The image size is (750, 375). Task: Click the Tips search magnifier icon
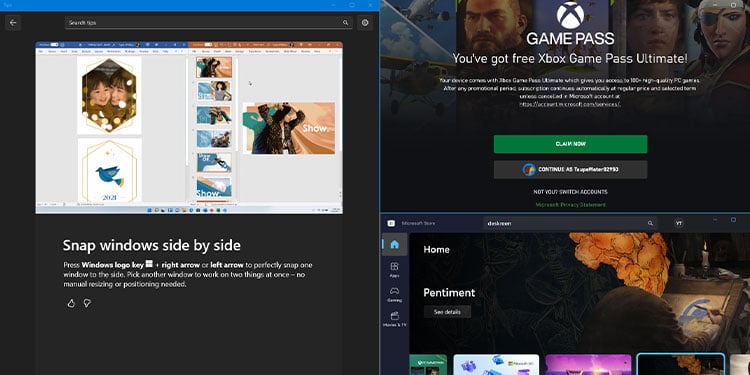click(x=345, y=22)
